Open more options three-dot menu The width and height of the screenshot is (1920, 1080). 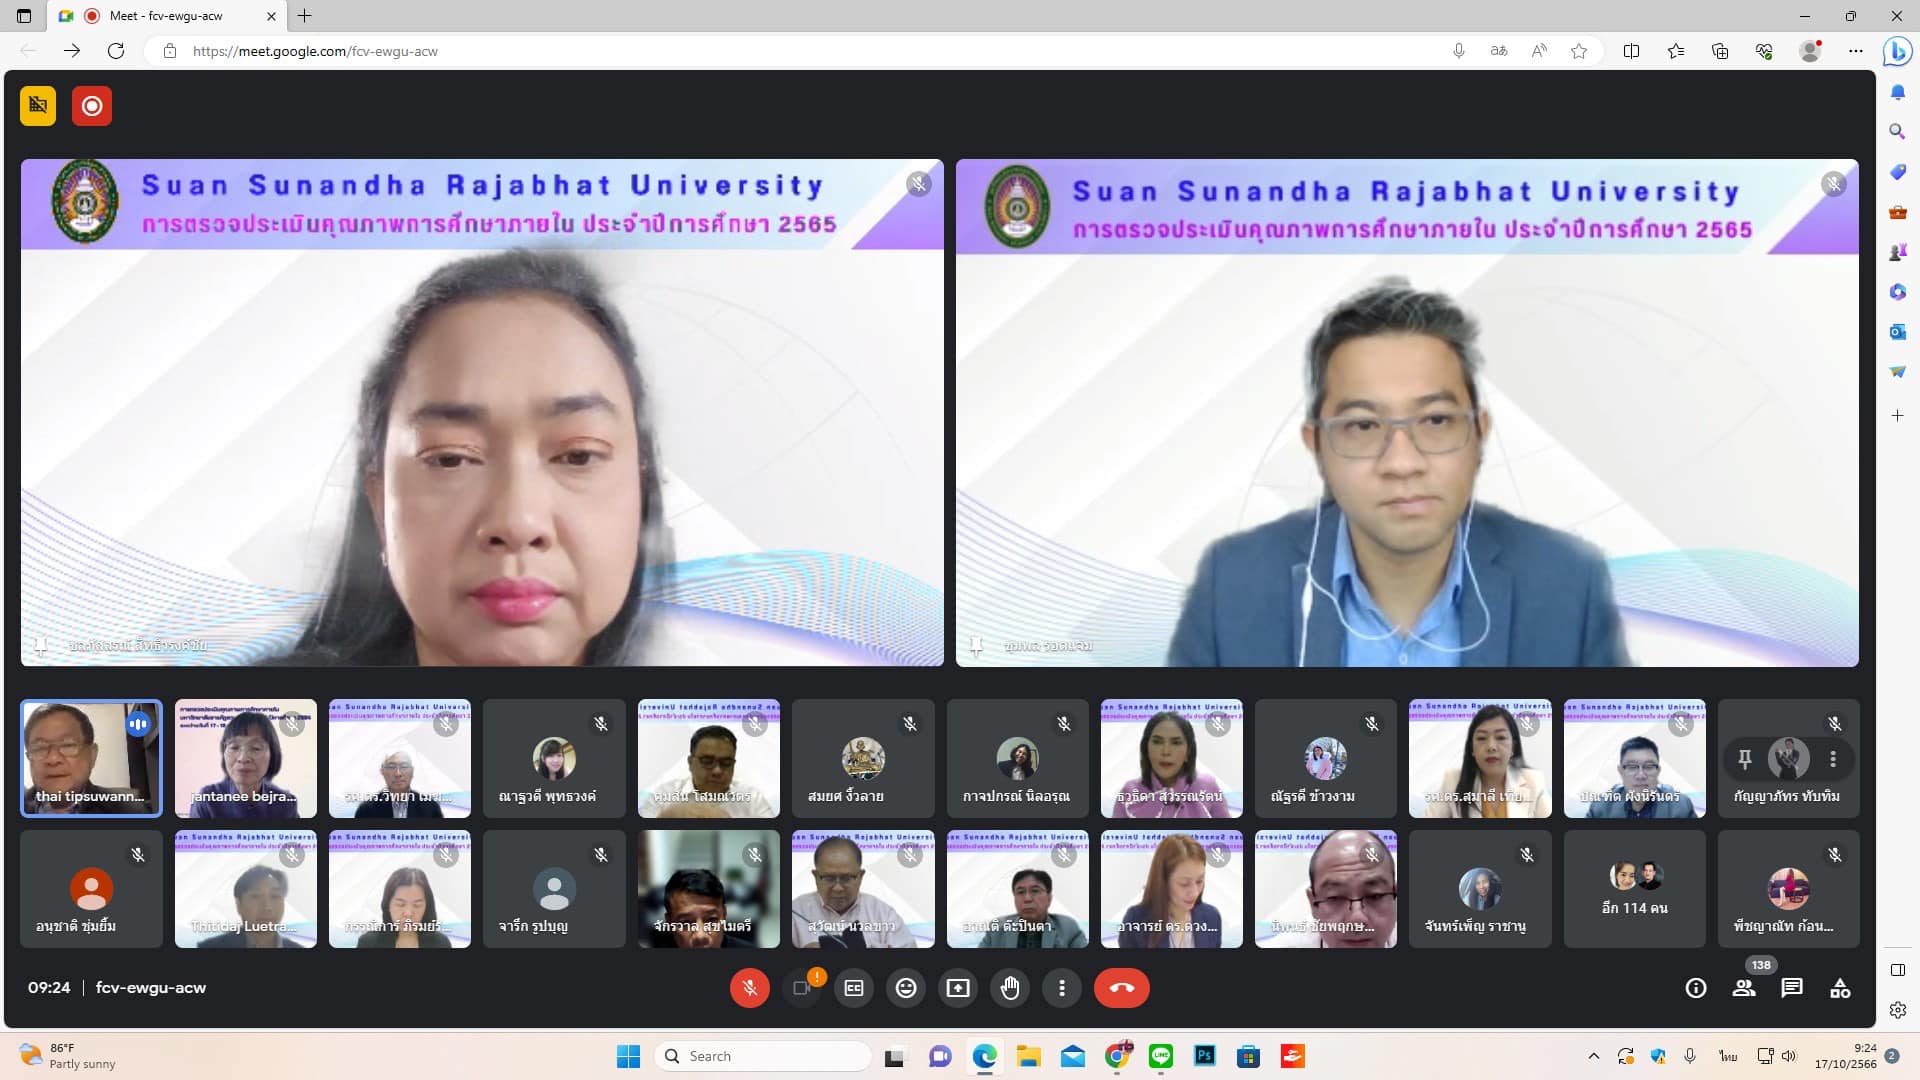[1062, 988]
